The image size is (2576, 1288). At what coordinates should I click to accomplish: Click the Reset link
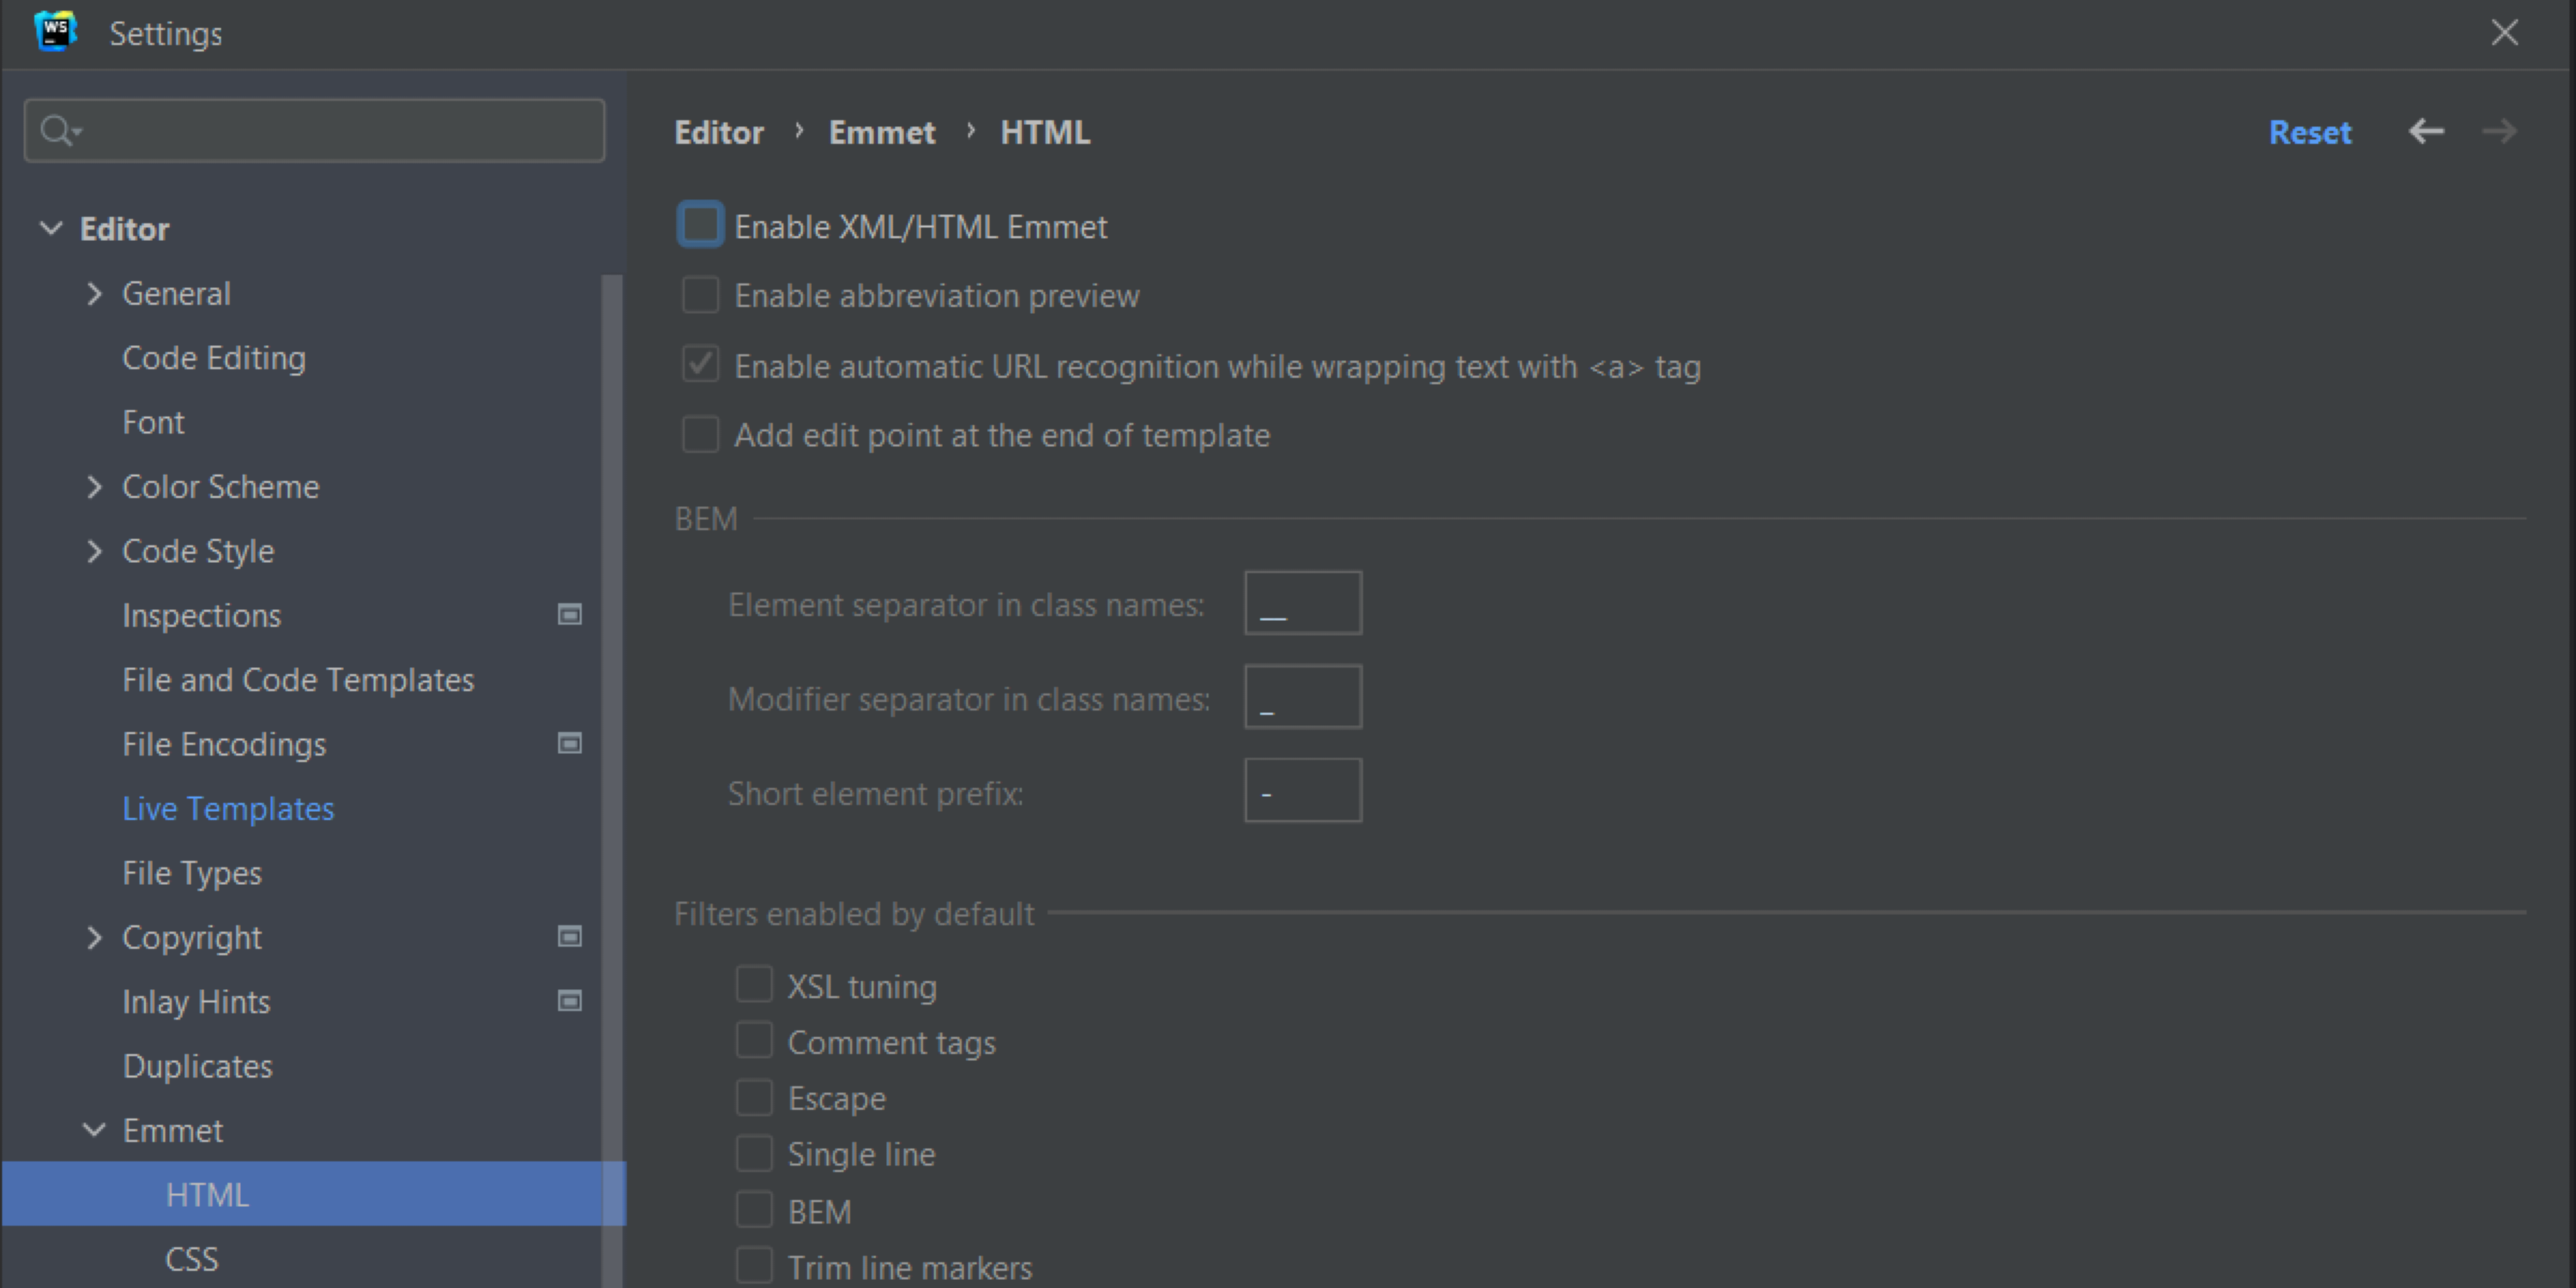(x=2309, y=132)
